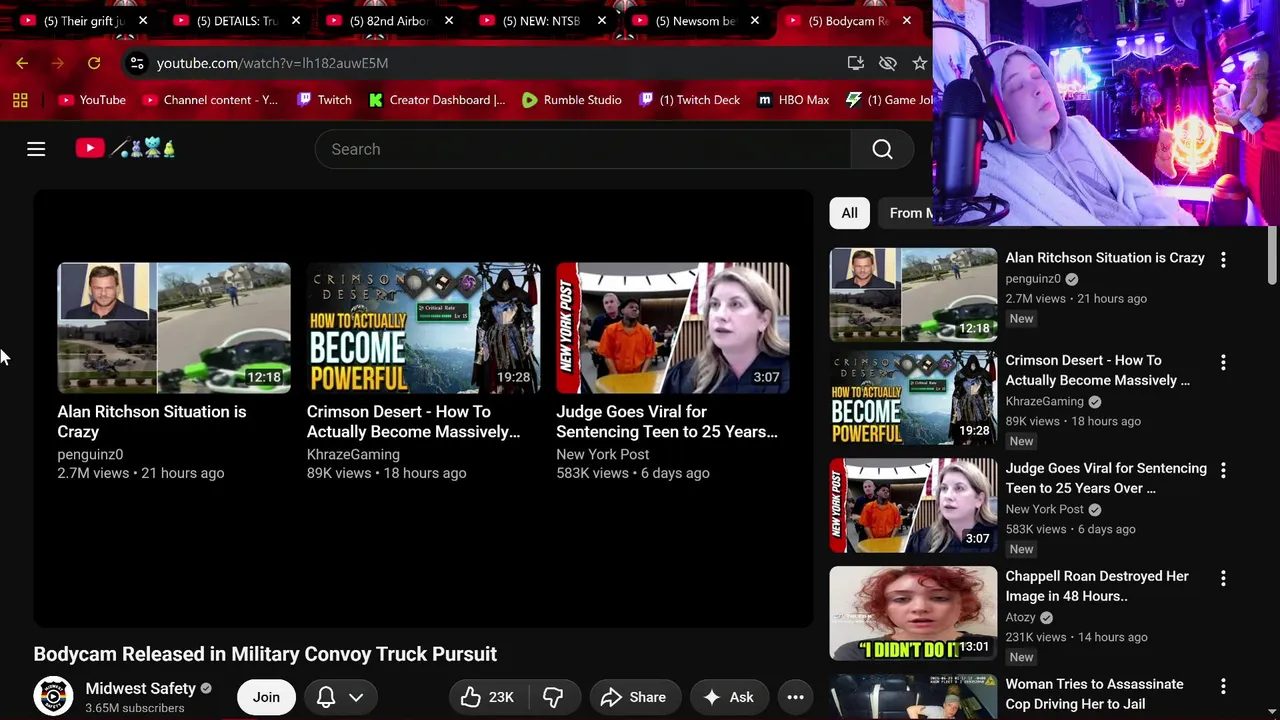Share the video
1280x720 pixels.
[x=634, y=697]
